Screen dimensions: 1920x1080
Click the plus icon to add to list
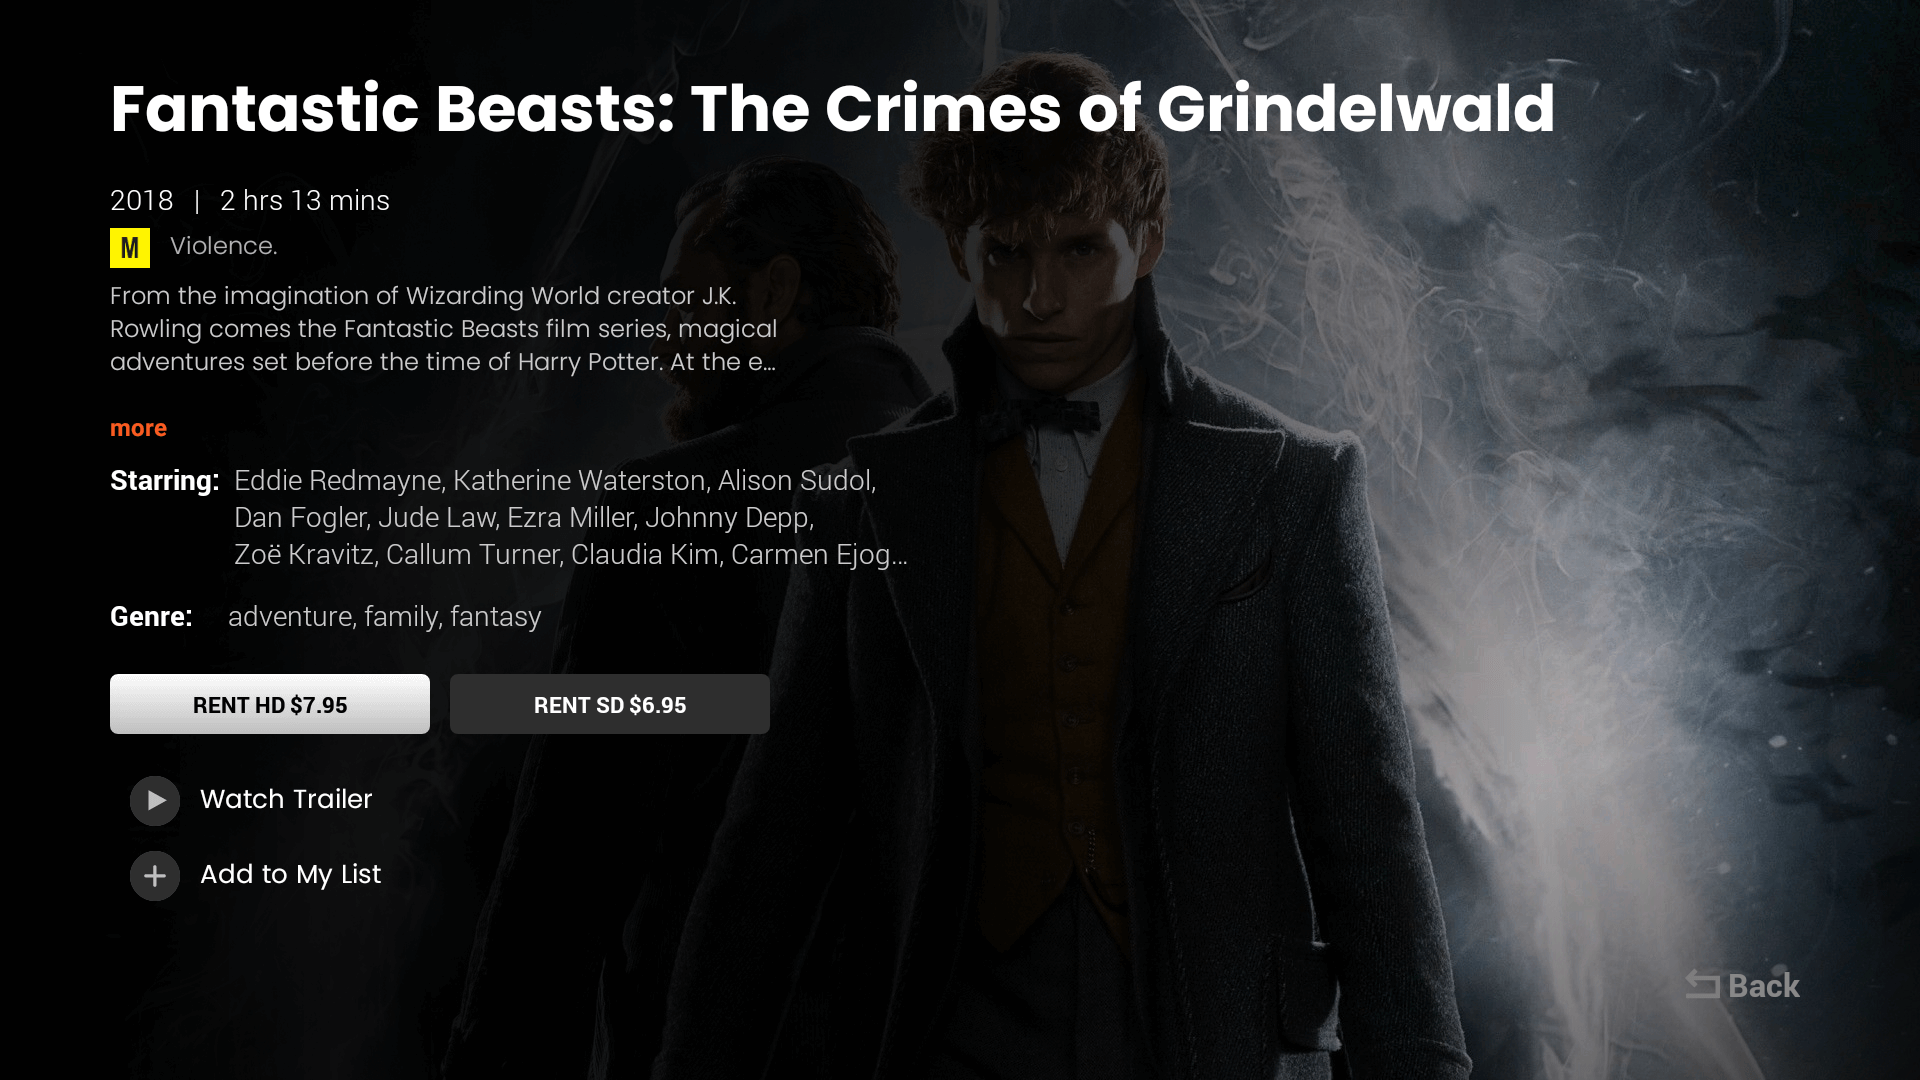(155, 876)
